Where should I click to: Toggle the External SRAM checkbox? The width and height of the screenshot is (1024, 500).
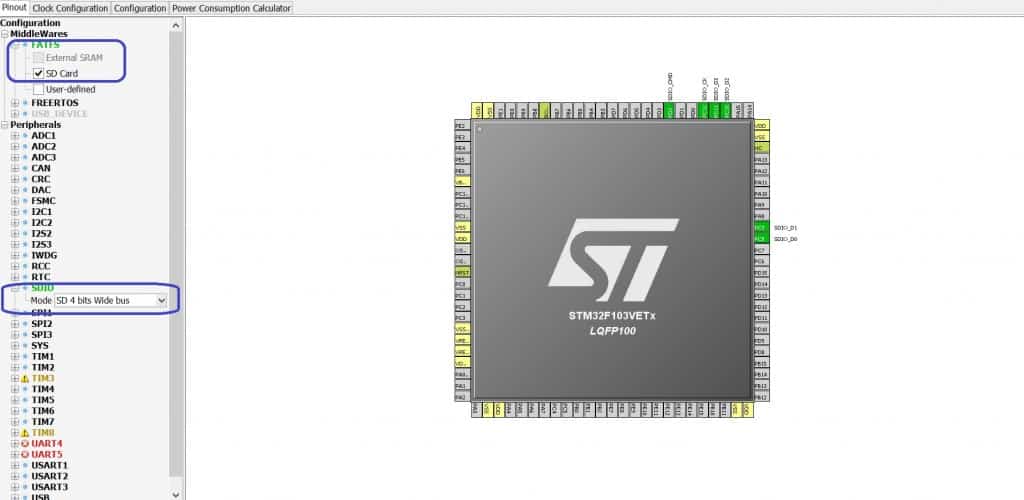pyautogui.click(x=38, y=58)
